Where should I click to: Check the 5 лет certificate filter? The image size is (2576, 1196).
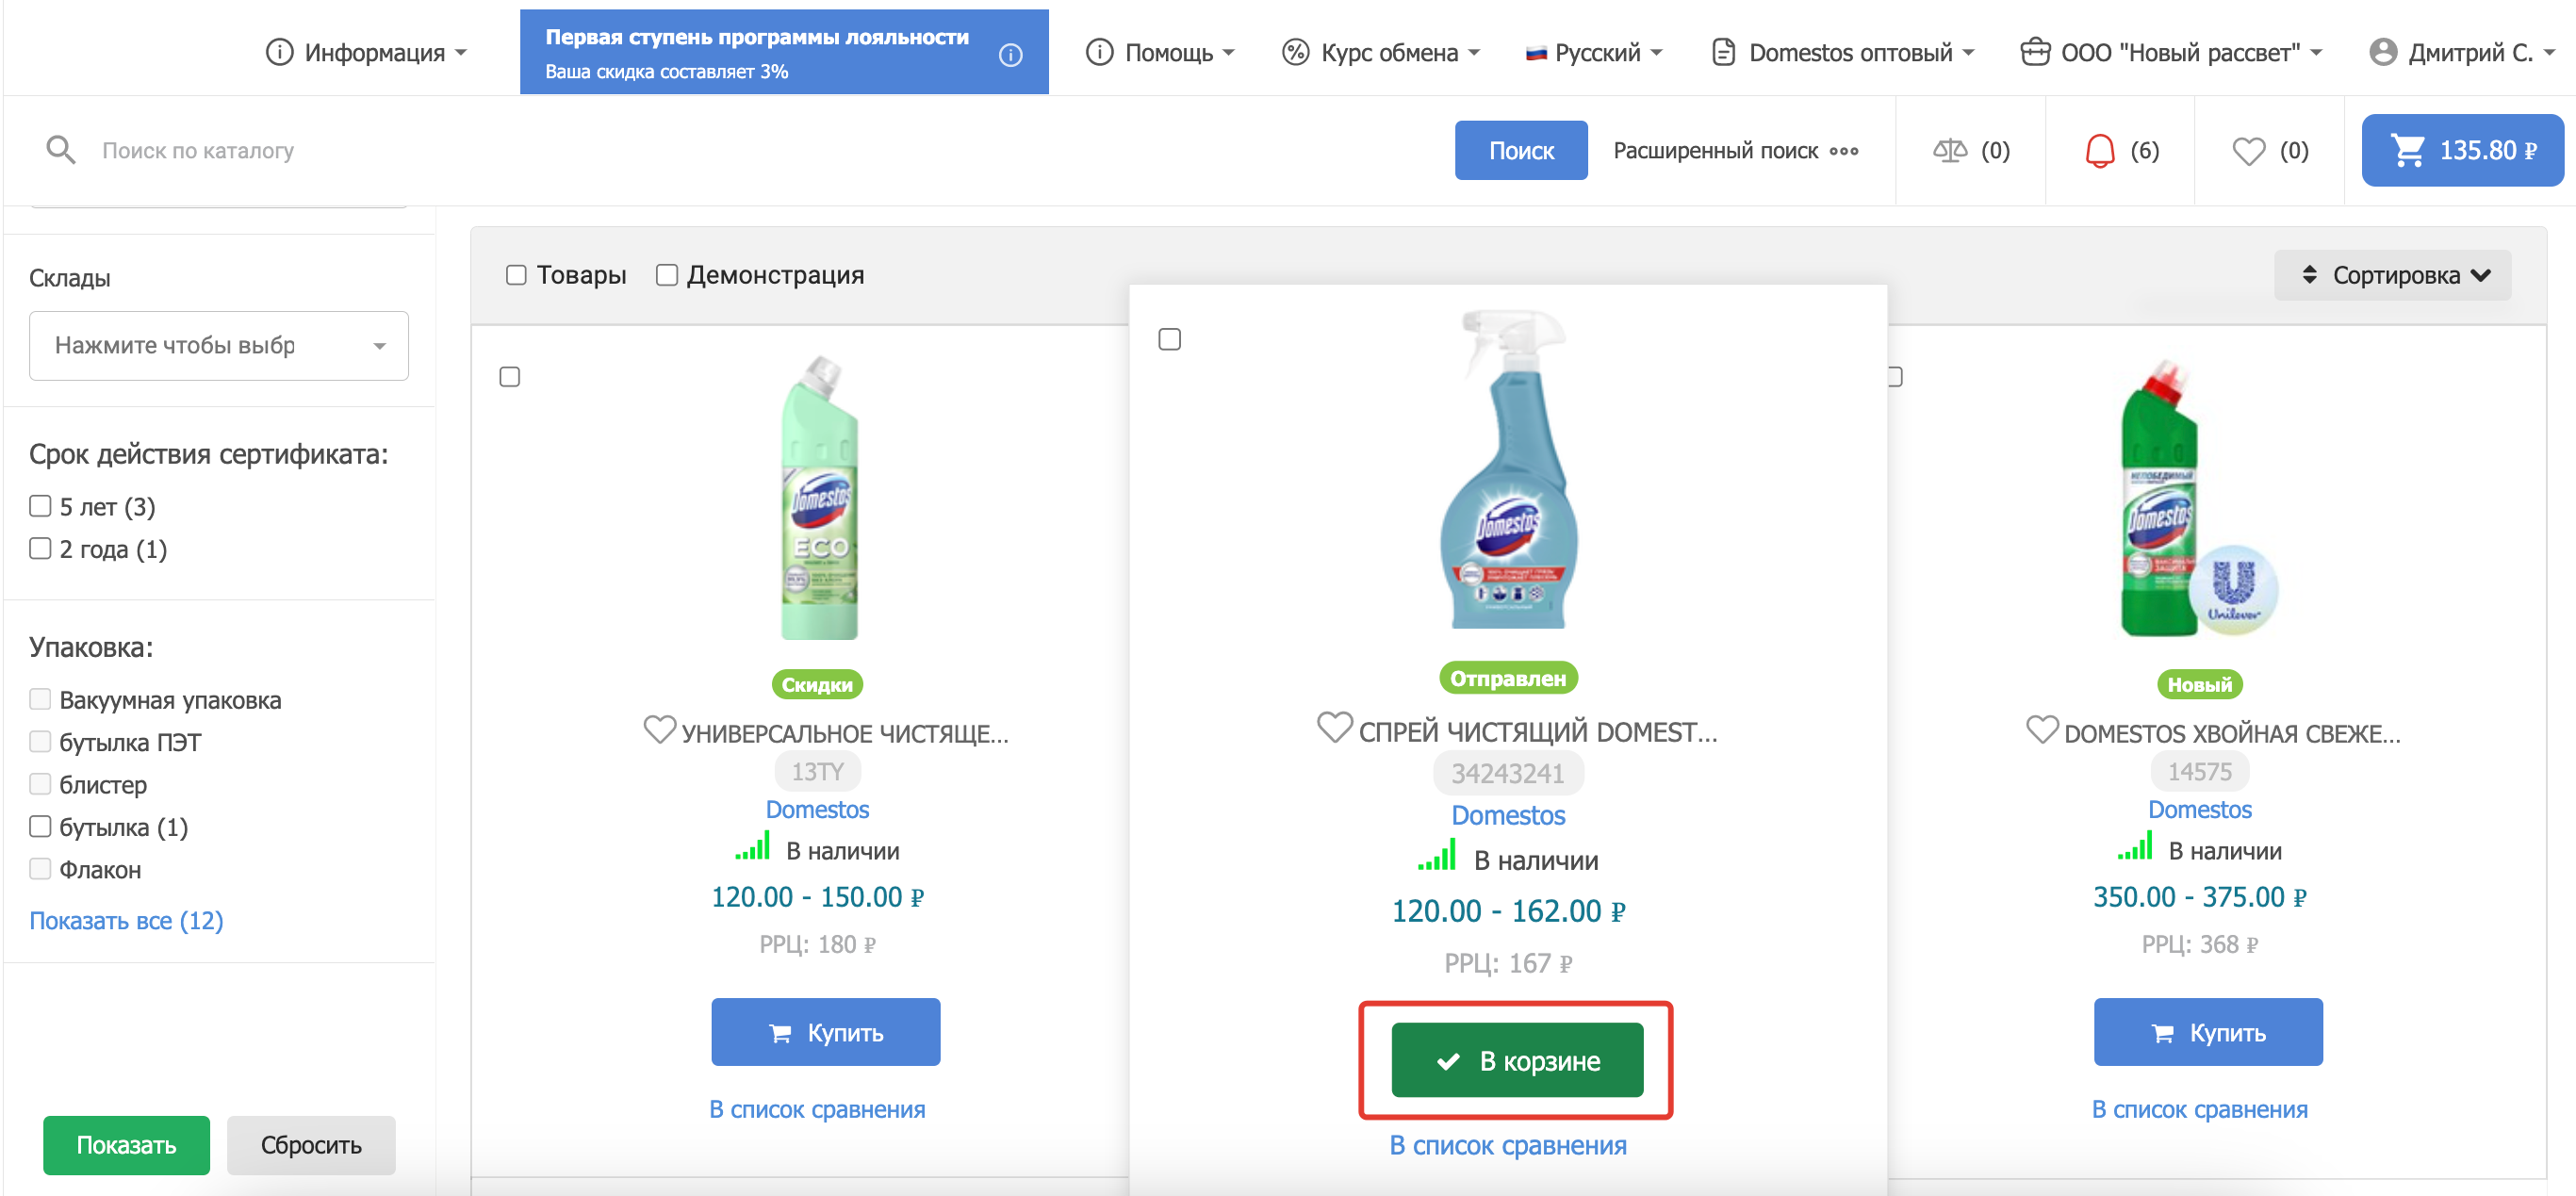click(40, 506)
